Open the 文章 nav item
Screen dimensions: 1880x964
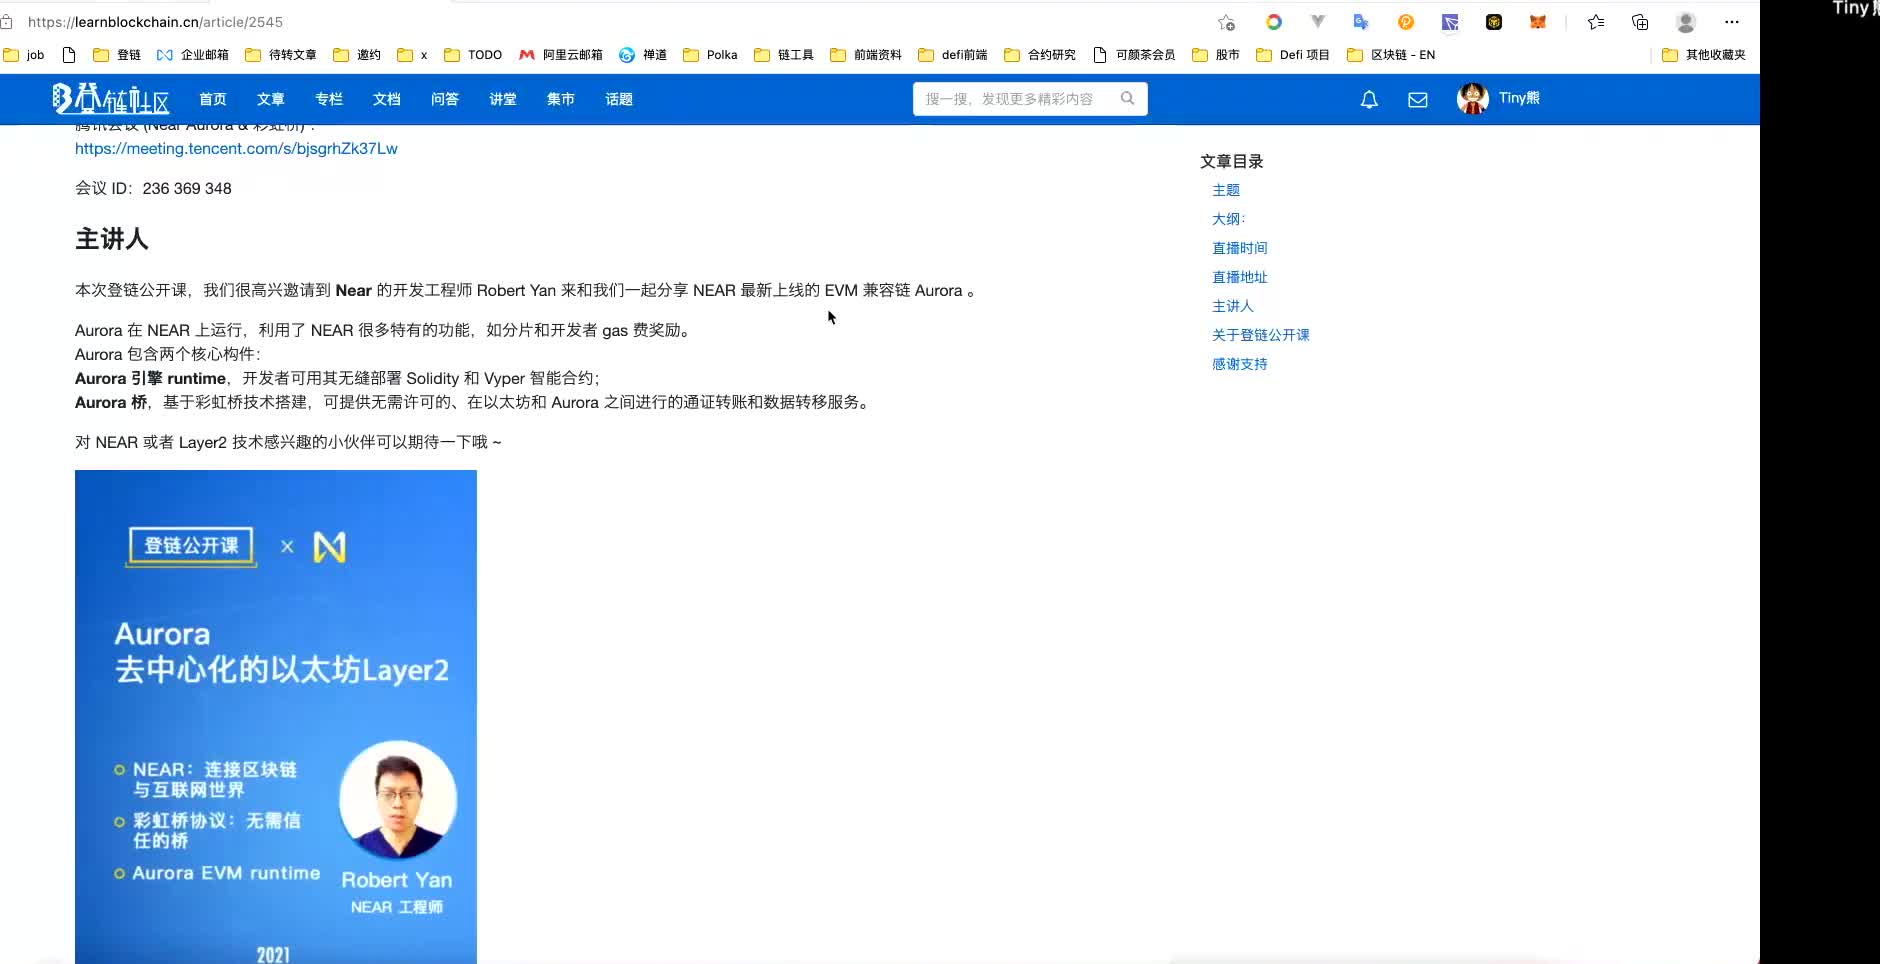click(x=271, y=99)
